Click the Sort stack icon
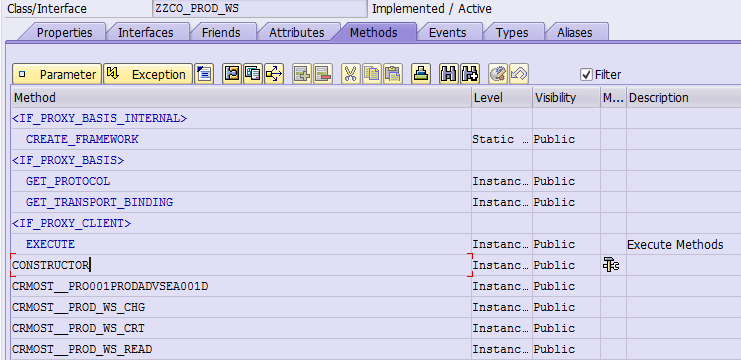 [421, 74]
